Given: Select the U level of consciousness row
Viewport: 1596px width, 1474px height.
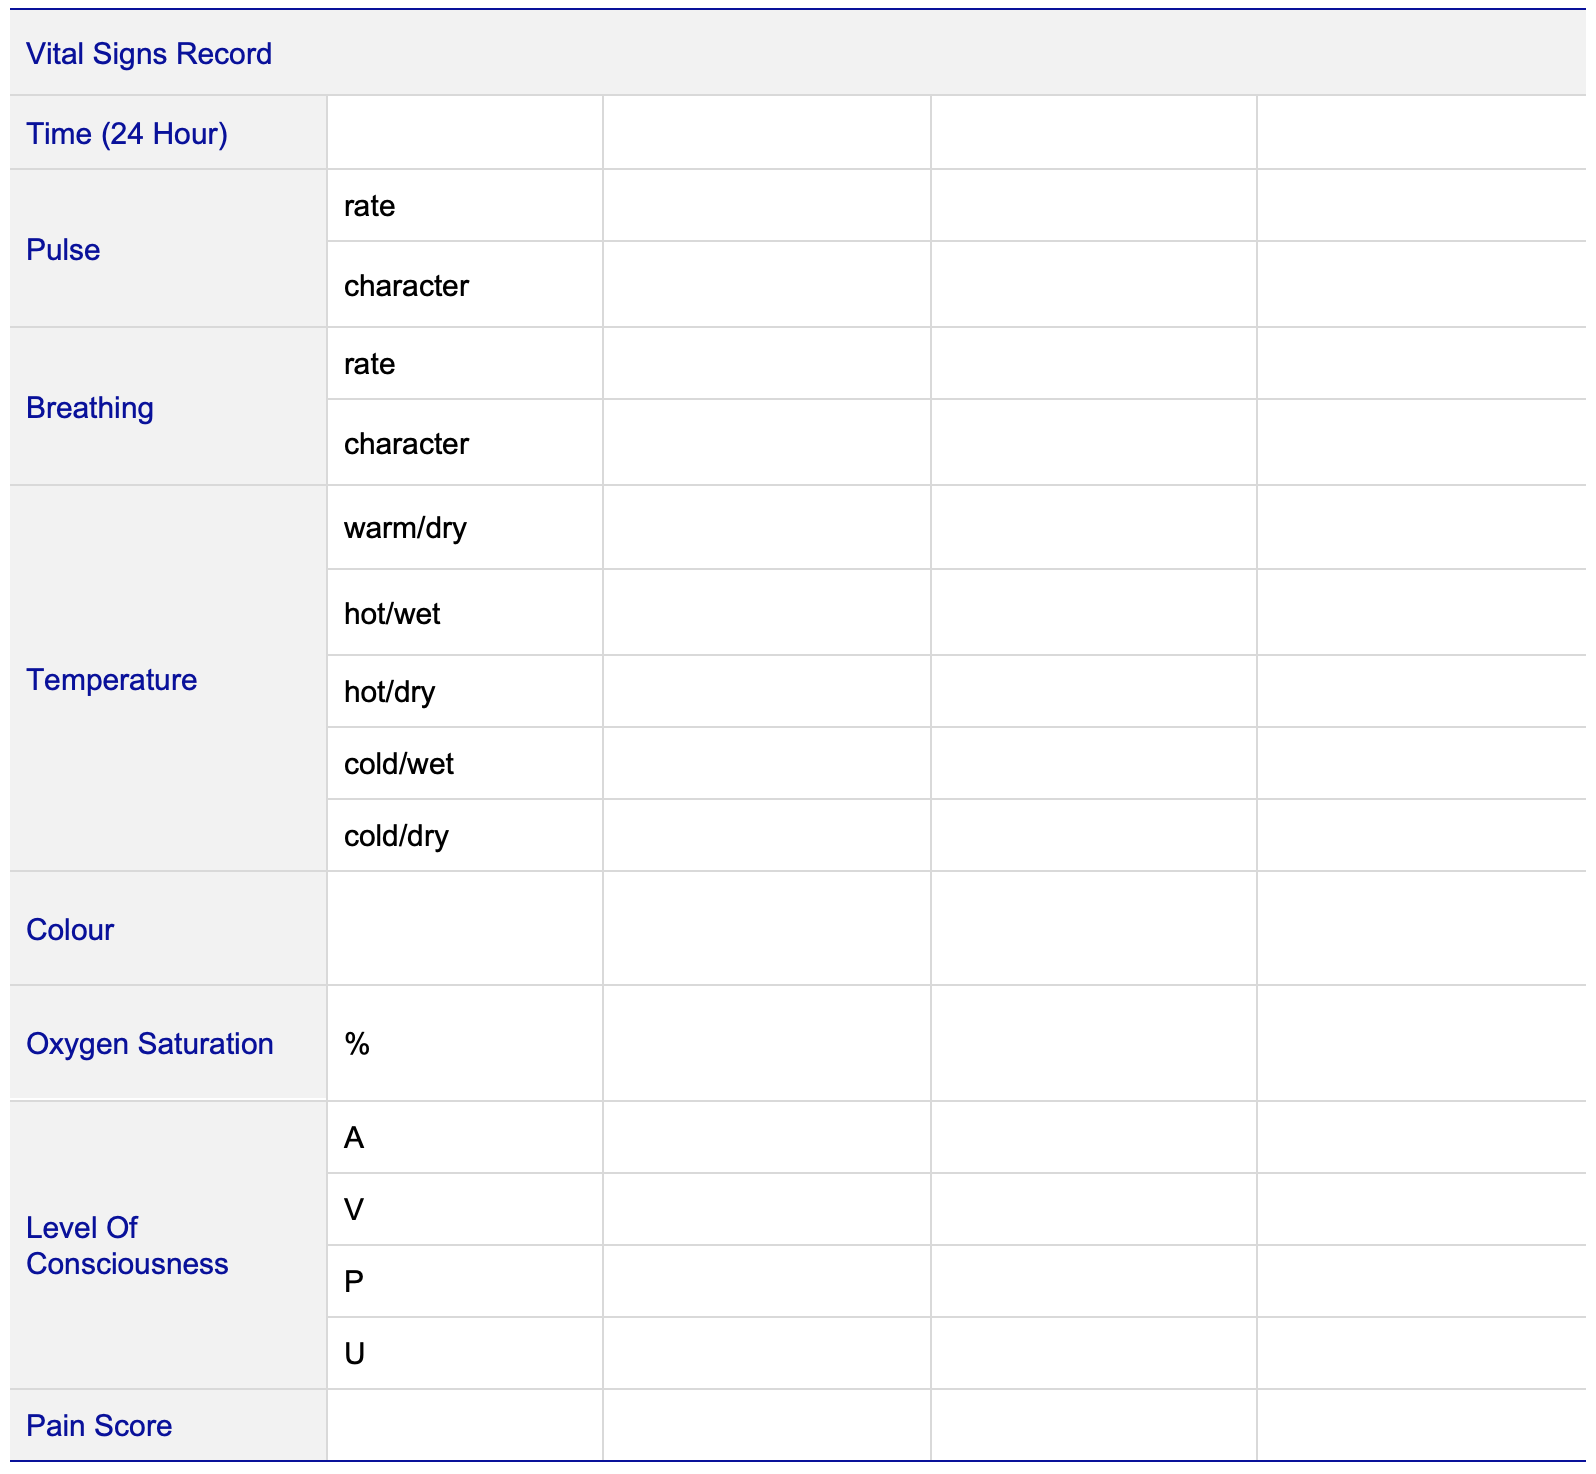Looking at the screenshot, I should (354, 1354).
